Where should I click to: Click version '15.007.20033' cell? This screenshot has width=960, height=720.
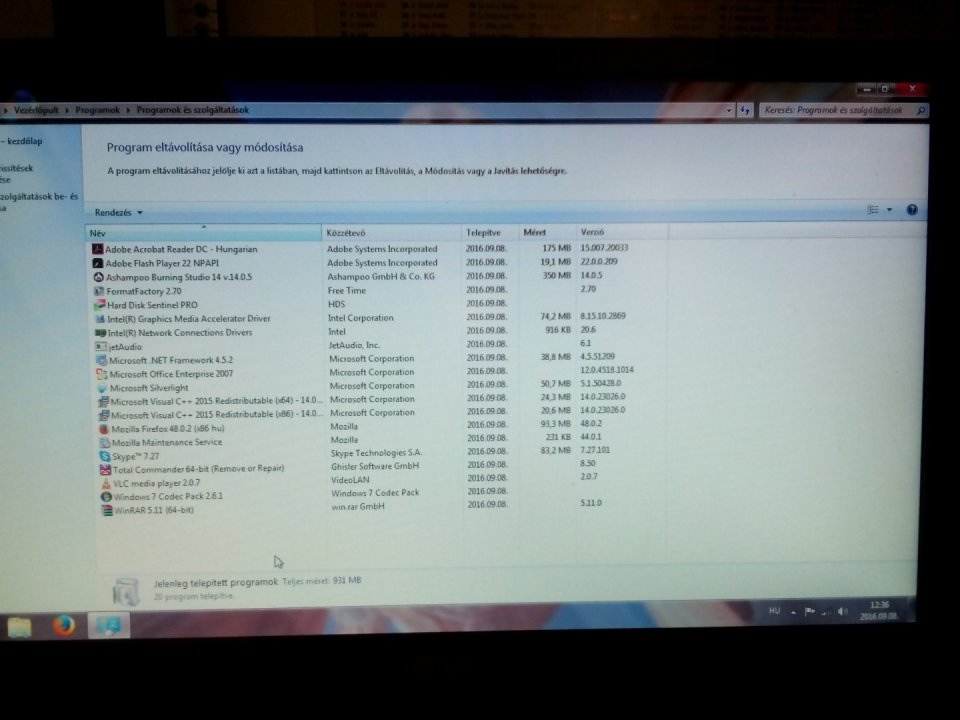604,247
